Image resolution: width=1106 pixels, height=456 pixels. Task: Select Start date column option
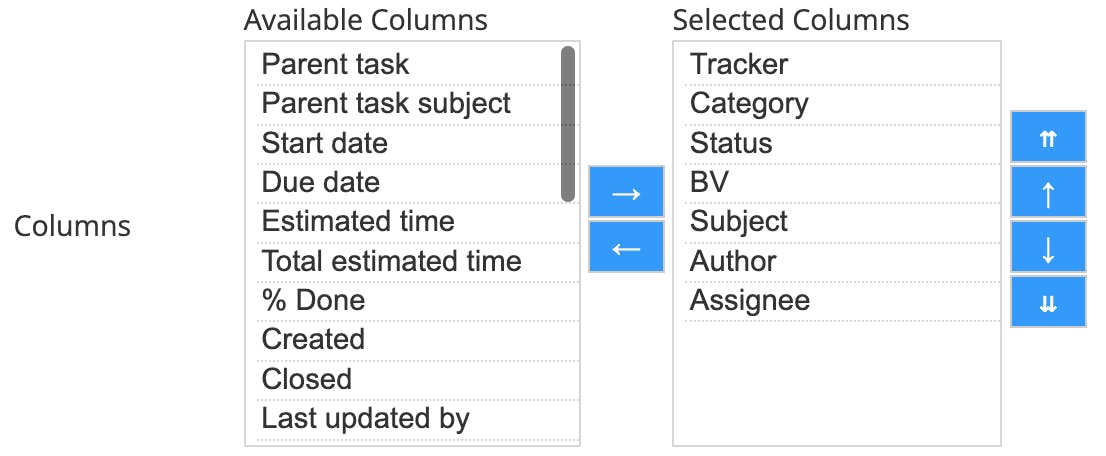[x=325, y=143]
